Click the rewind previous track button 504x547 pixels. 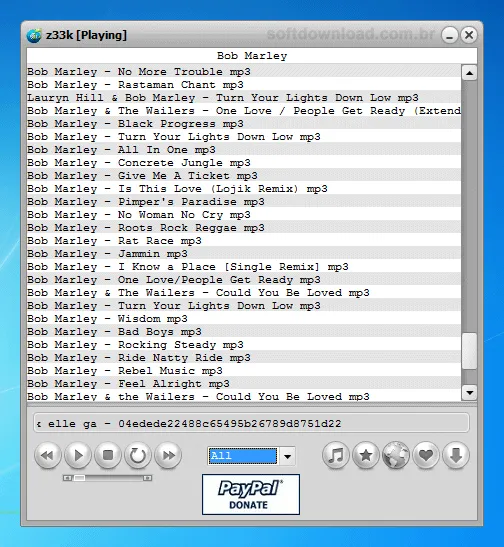pos(48,455)
